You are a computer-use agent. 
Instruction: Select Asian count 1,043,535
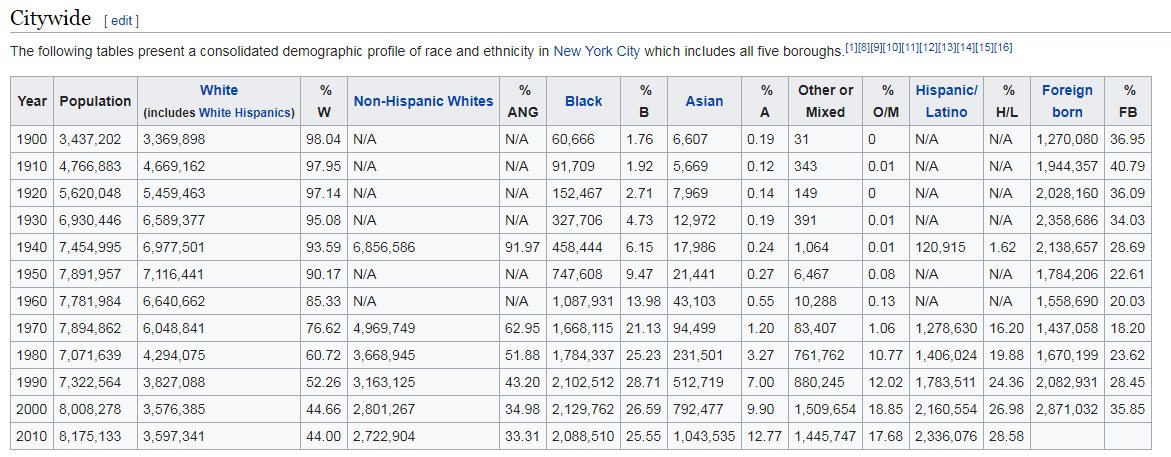coord(704,435)
